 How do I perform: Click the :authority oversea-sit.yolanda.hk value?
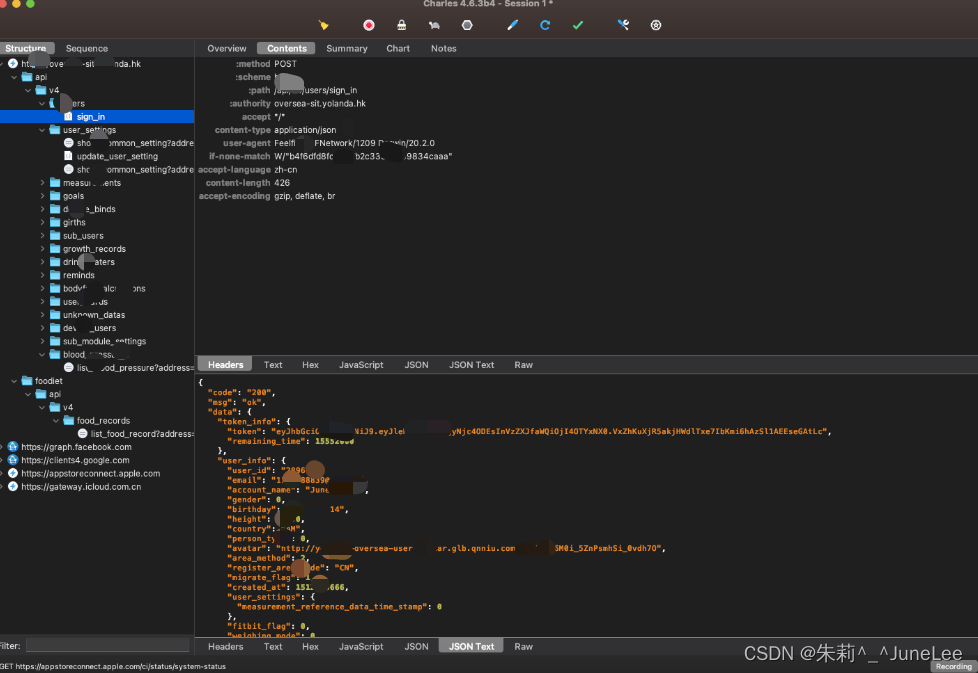tap(320, 104)
